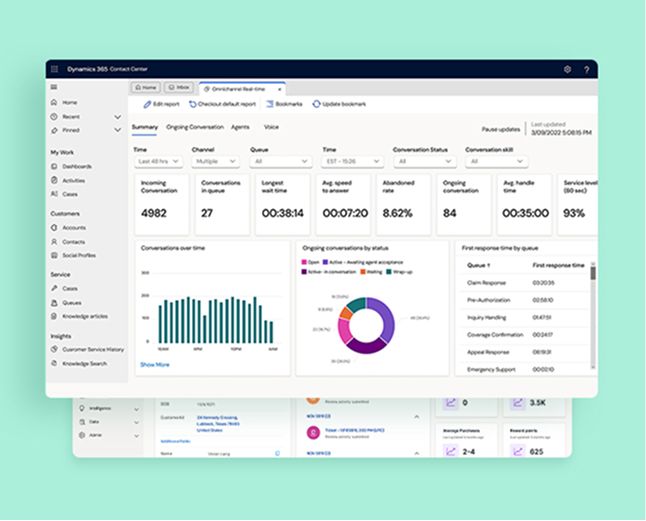646x521 pixels.
Task: Switch to the Agents tab
Action: coord(240,127)
